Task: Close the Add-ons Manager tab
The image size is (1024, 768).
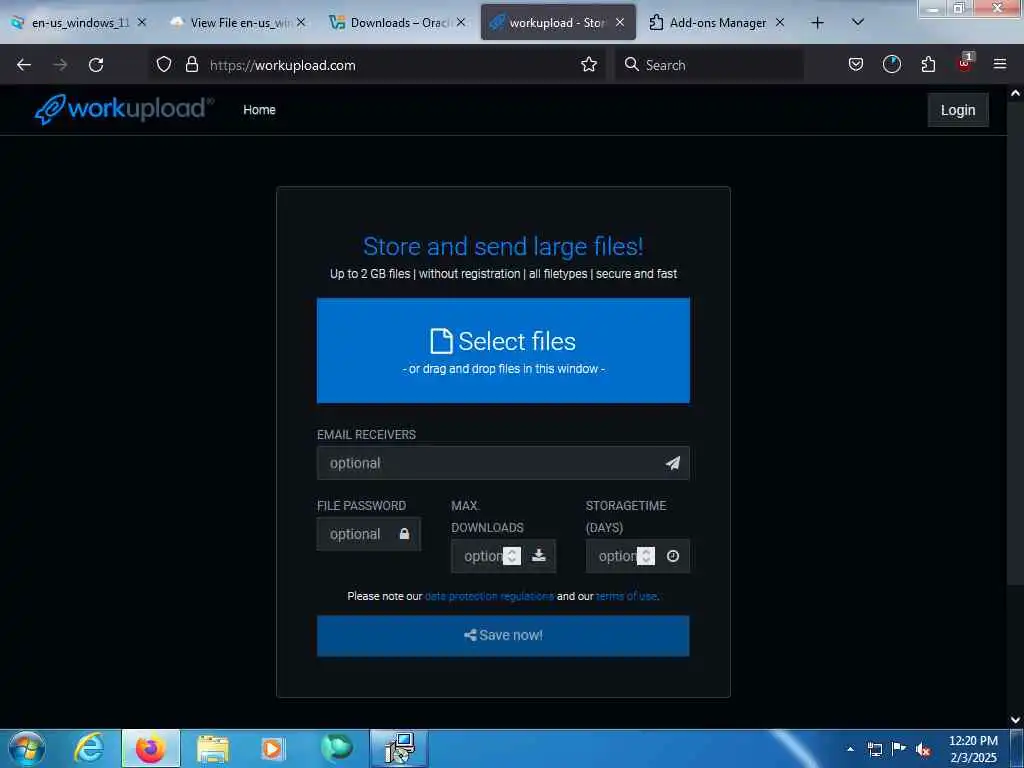Action: coord(780,23)
